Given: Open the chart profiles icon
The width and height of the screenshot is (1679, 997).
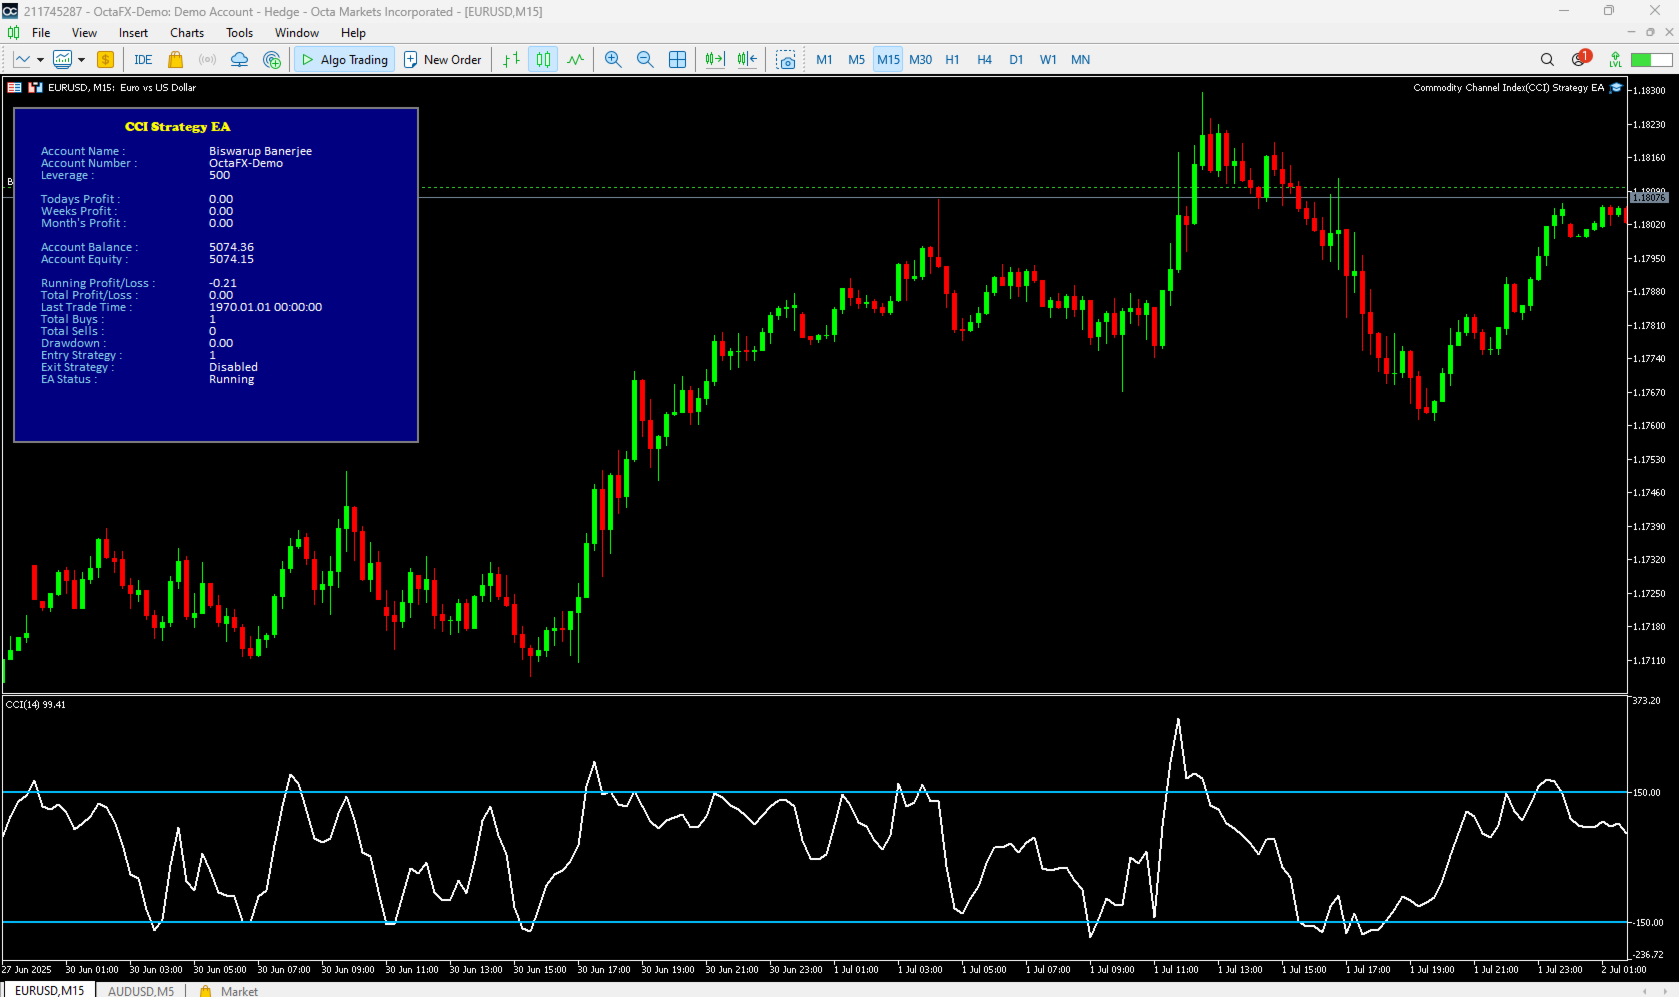Looking at the screenshot, I should (62, 59).
